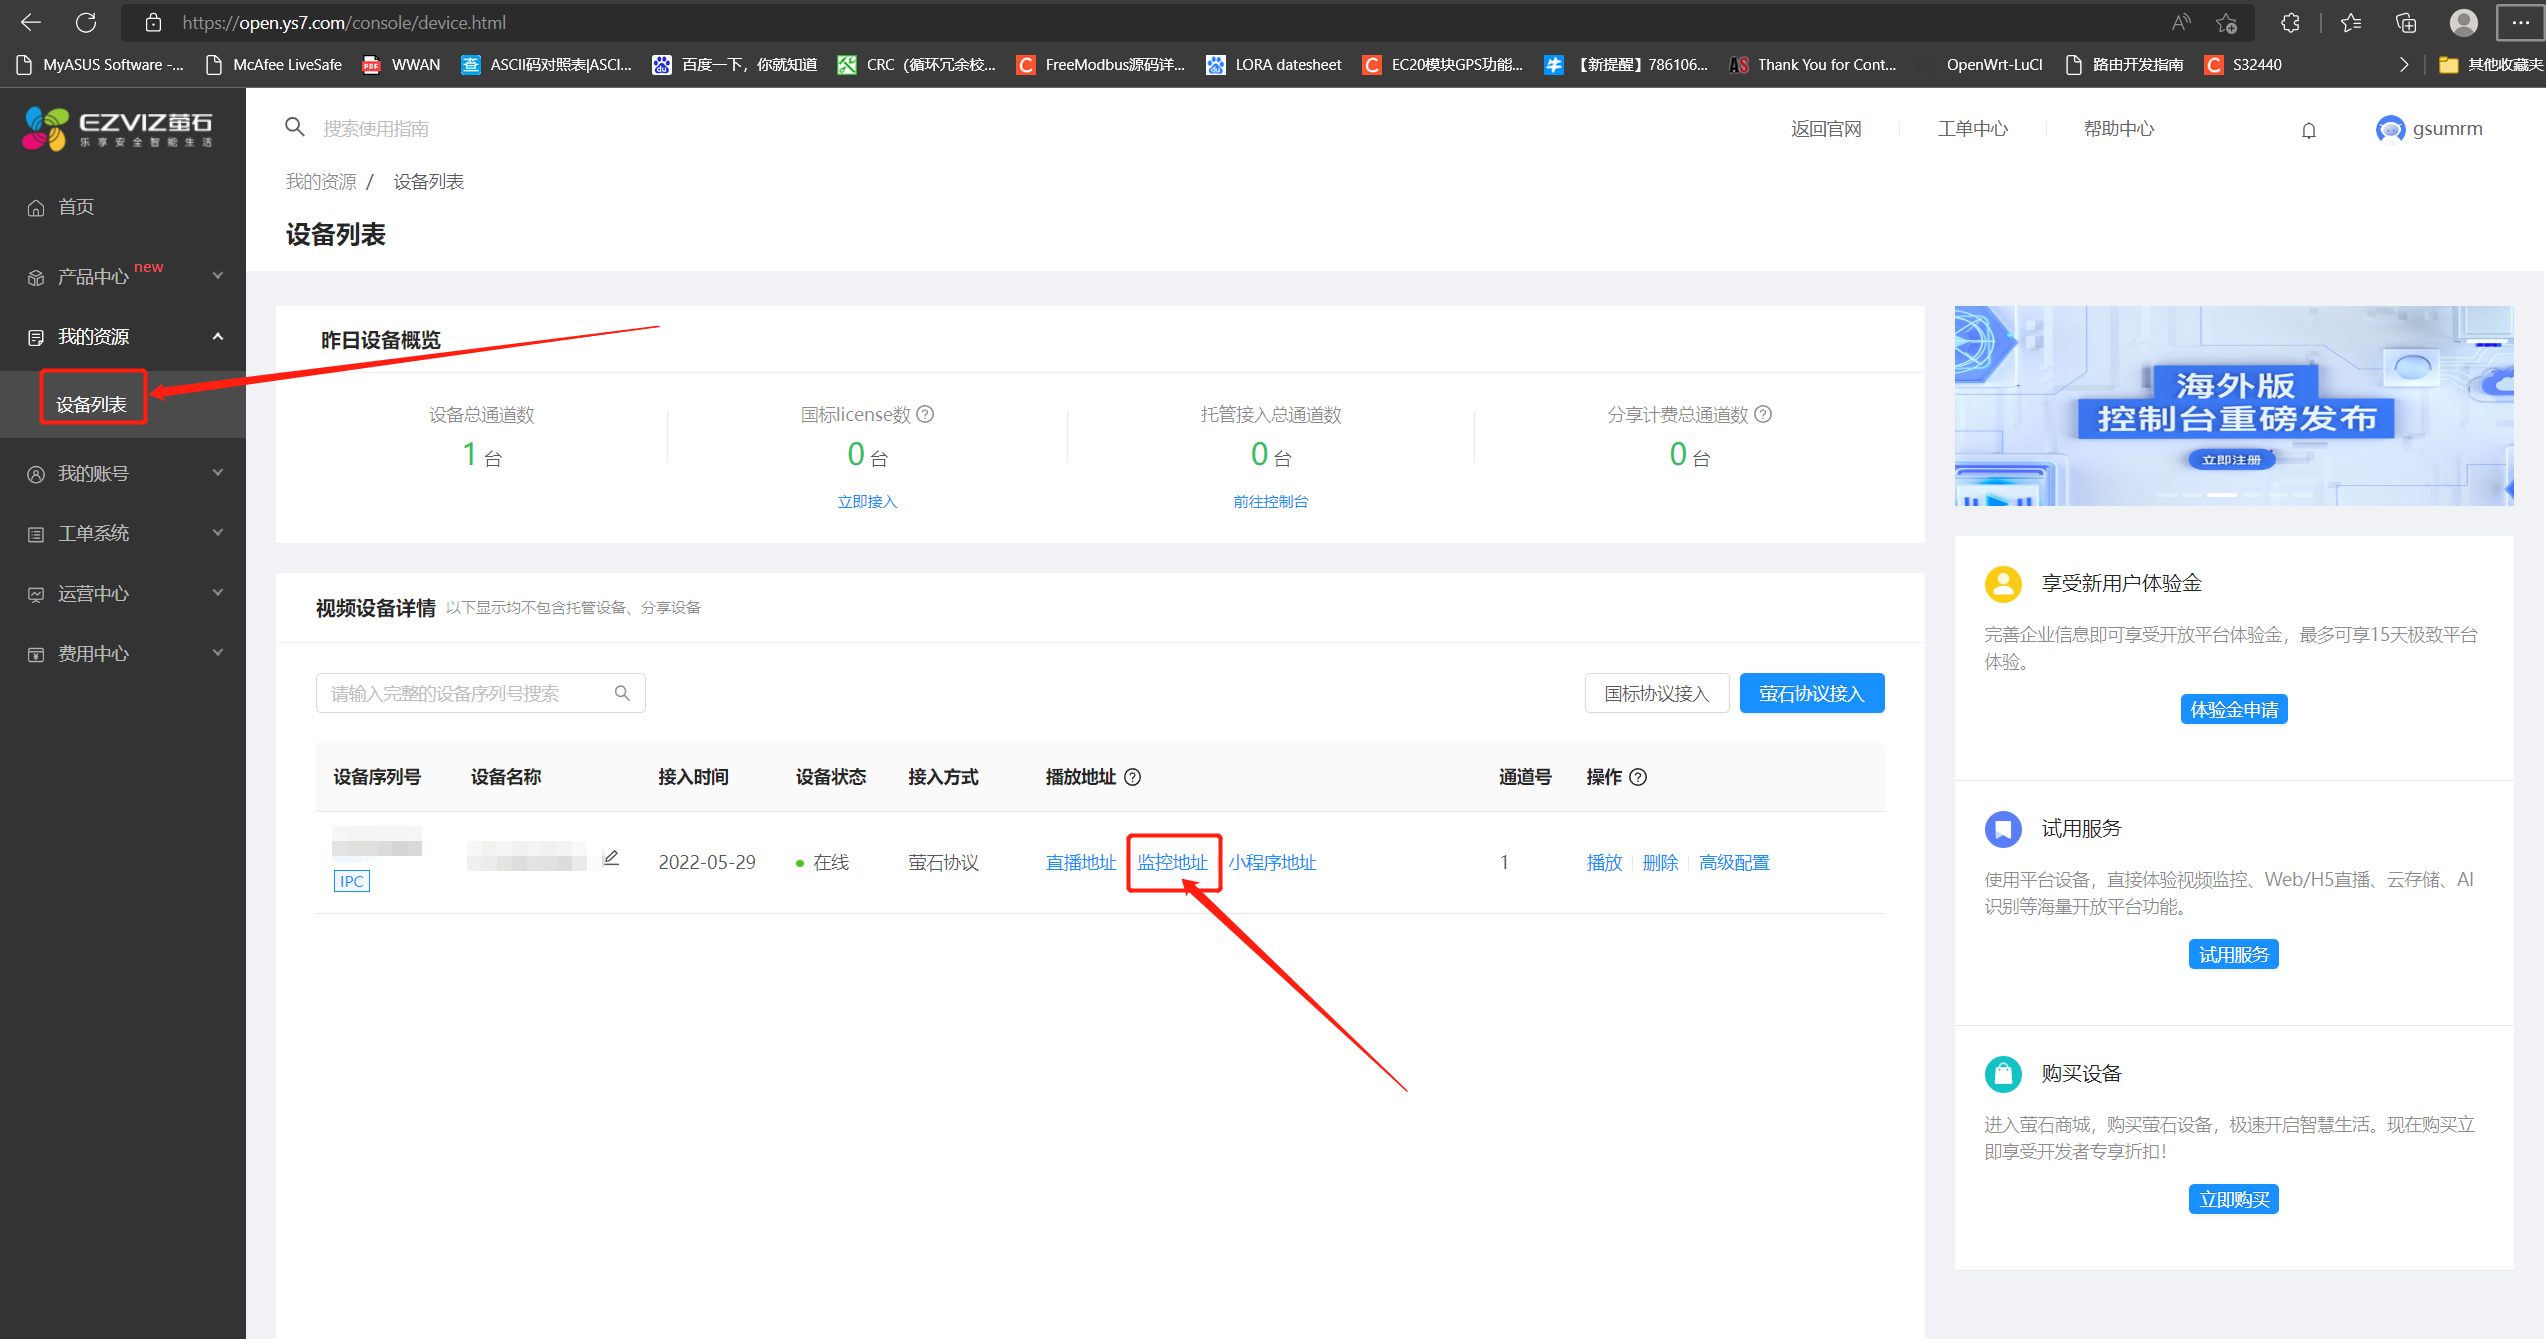Click the question icon beside 国标license数
This screenshot has height=1339, width=2546.
coord(926,414)
